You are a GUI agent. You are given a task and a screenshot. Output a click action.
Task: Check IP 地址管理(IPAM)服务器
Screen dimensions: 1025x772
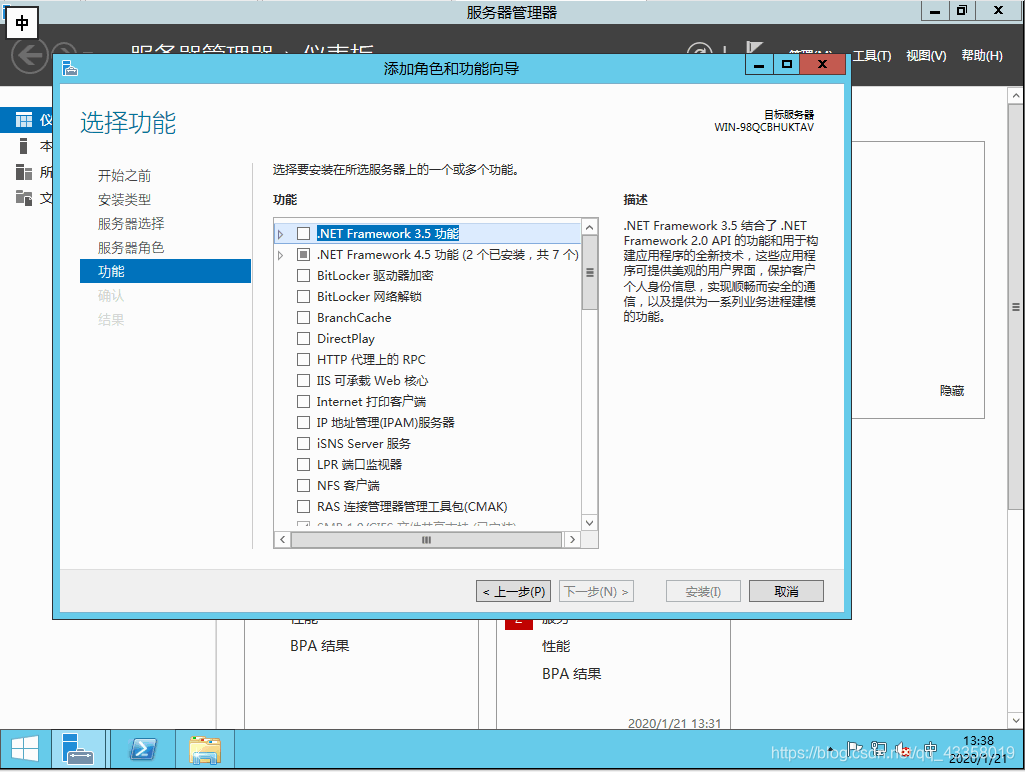point(303,422)
